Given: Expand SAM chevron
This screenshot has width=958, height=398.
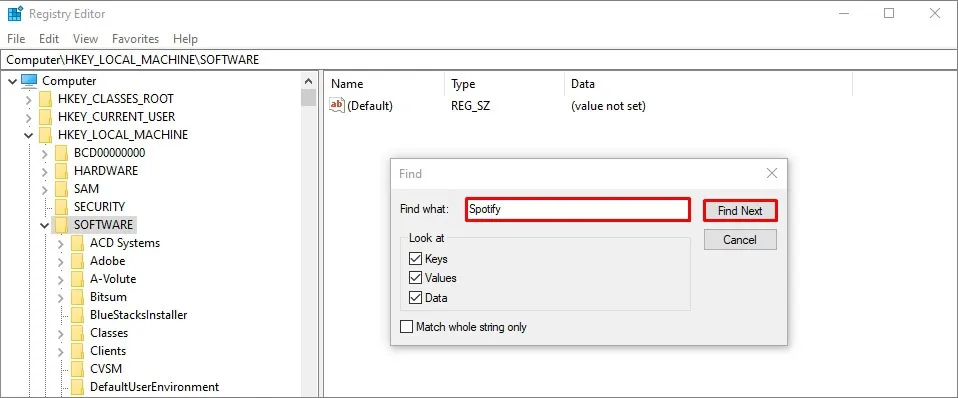Looking at the screenshot, I should pyautogui.click(x=45, y=190).
